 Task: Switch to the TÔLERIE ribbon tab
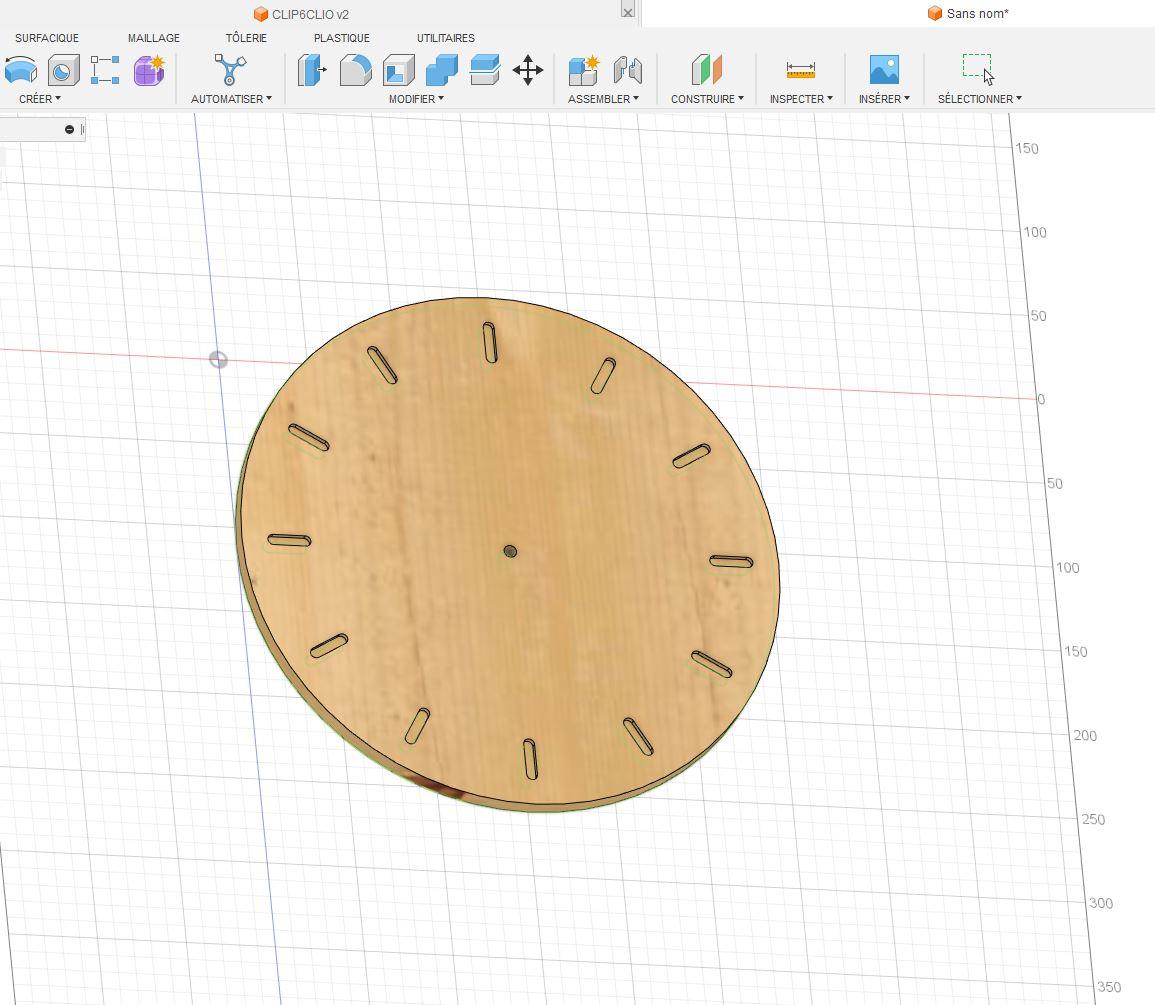tap(245, 37)
